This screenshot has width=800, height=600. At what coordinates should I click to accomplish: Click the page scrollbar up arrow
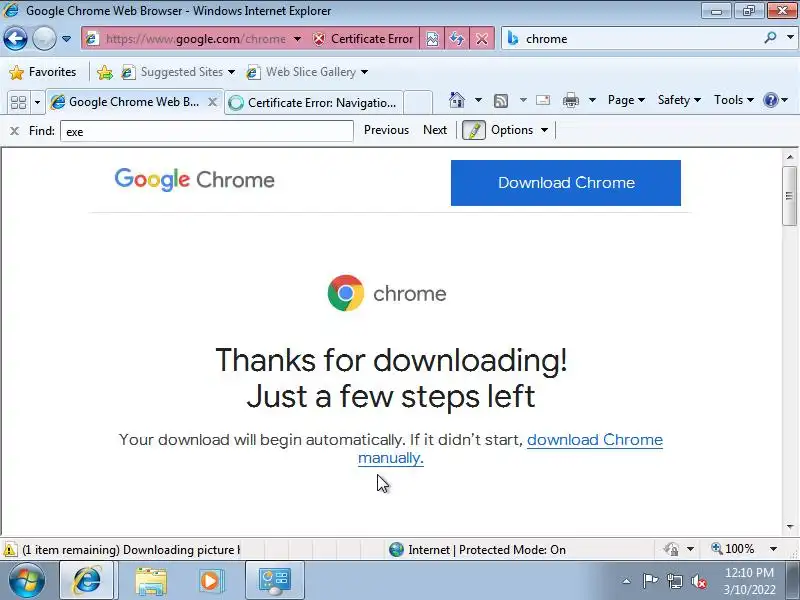point(790,157)
